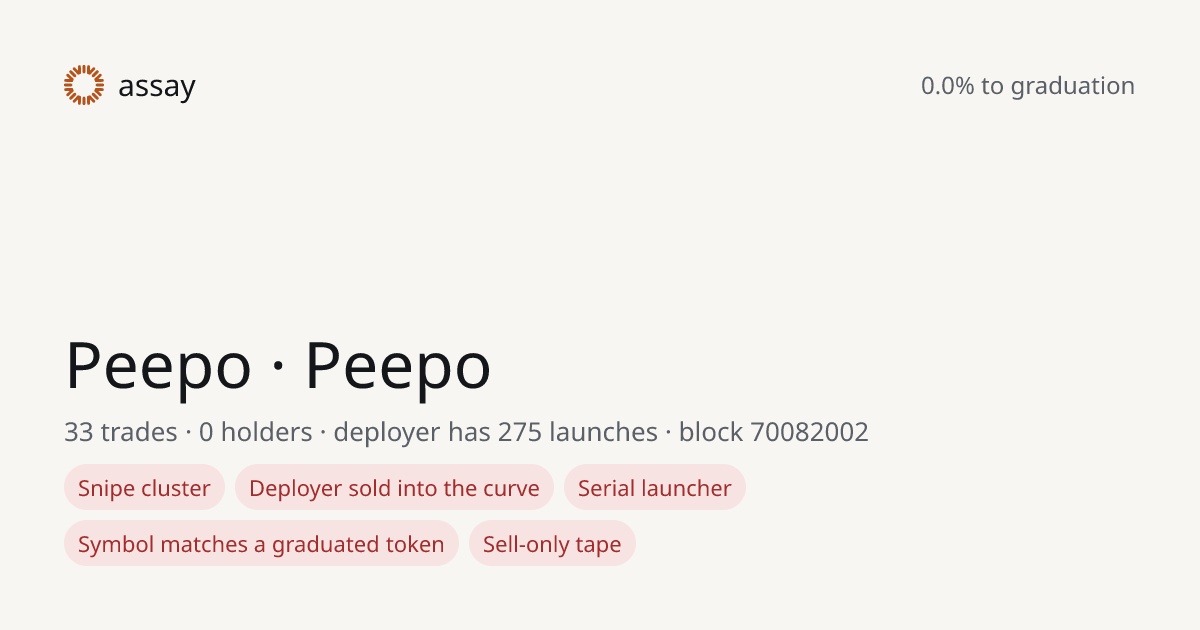This screenshot has width=1200, height=630.
Task: Select the 'Sell-only tape' tag
Action: [552, 544]
